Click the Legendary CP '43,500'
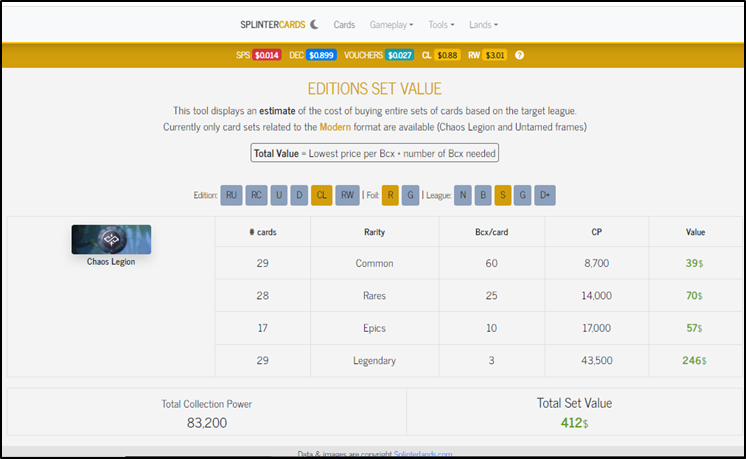 point(597,361)
